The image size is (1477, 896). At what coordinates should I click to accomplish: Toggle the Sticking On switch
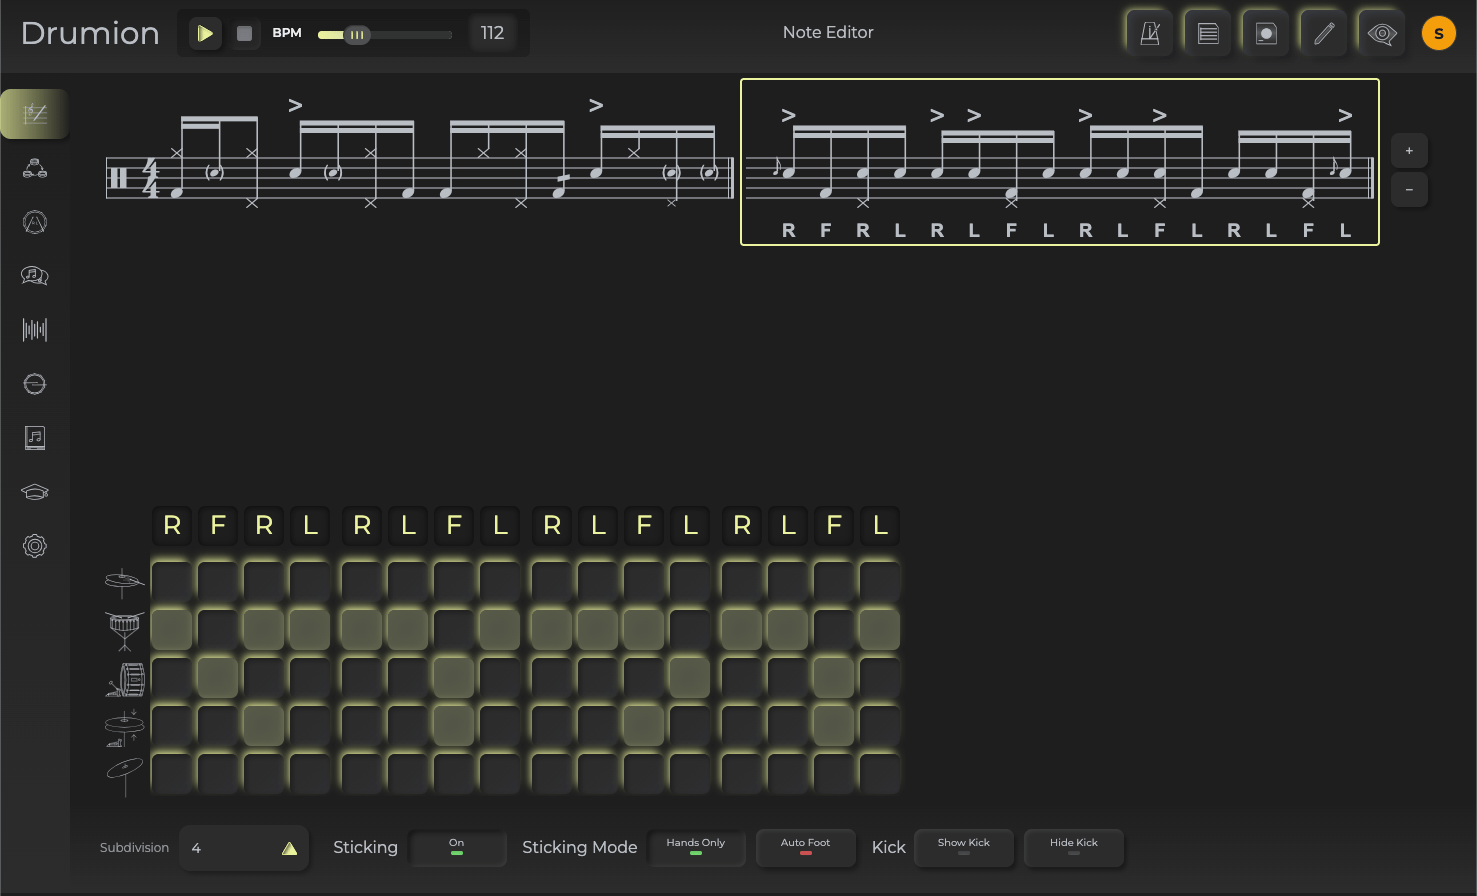tap(457, 848)
